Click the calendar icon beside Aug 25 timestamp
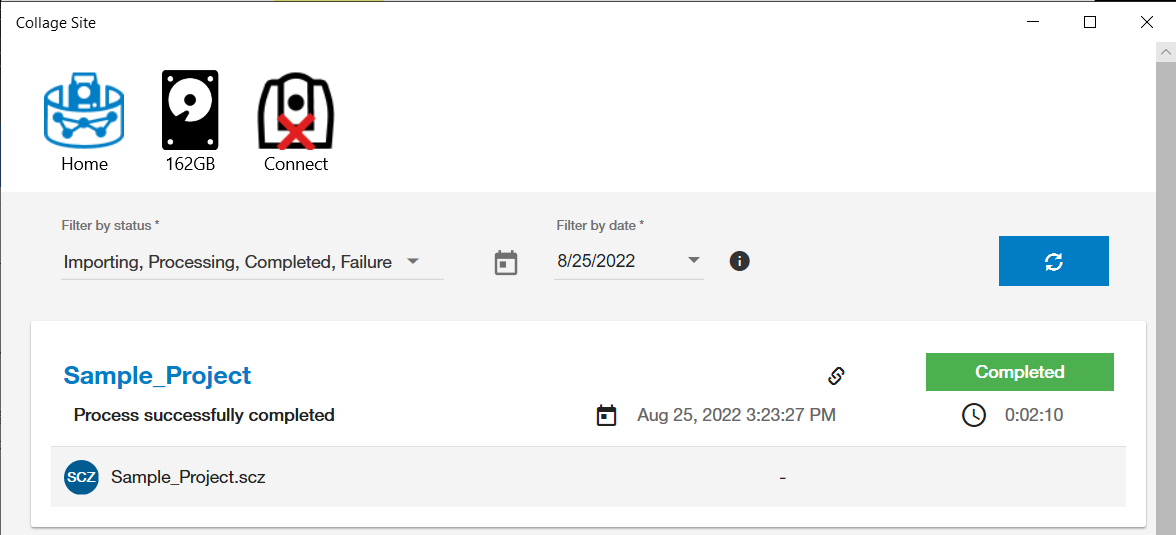 pos(606,415)
